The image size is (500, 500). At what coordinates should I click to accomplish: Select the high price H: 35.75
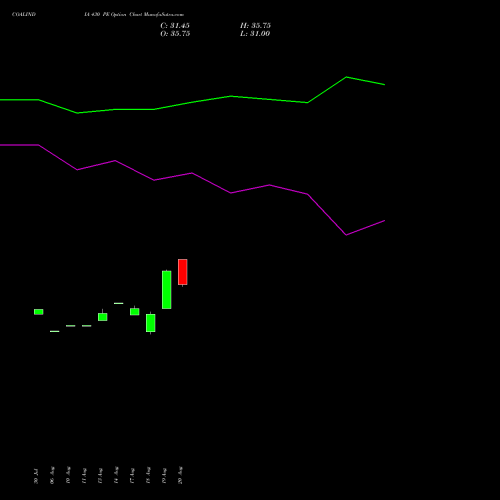pos(255,26)
